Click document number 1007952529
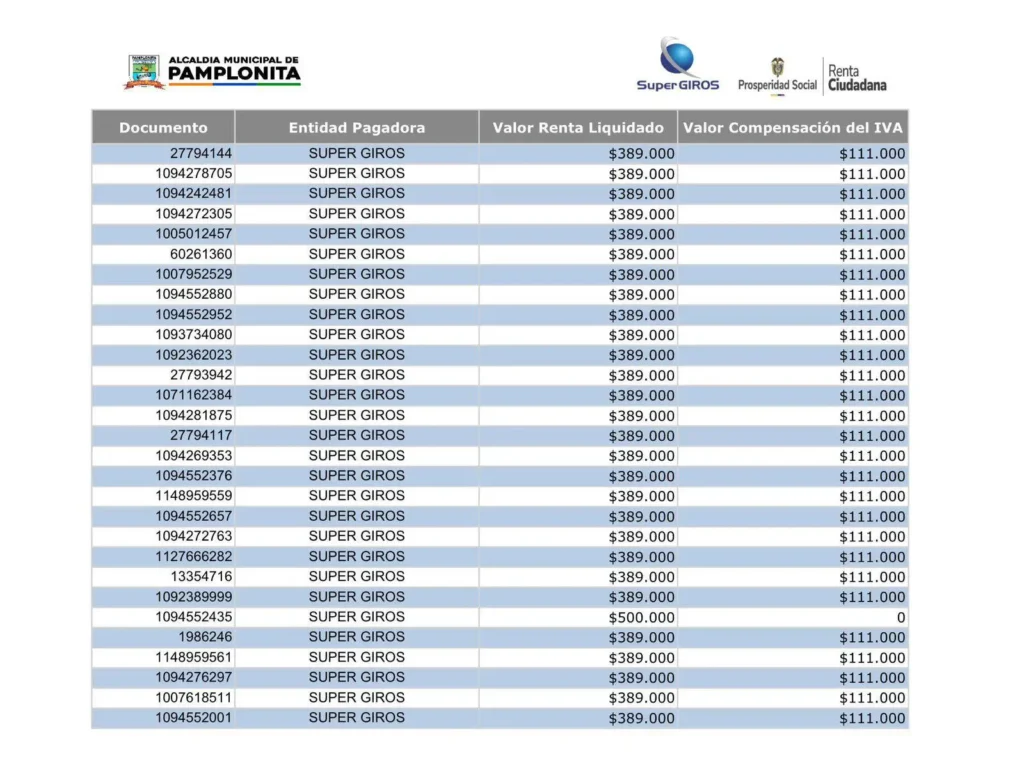This screenshot has width=1024, height=764. coord(193,274)
